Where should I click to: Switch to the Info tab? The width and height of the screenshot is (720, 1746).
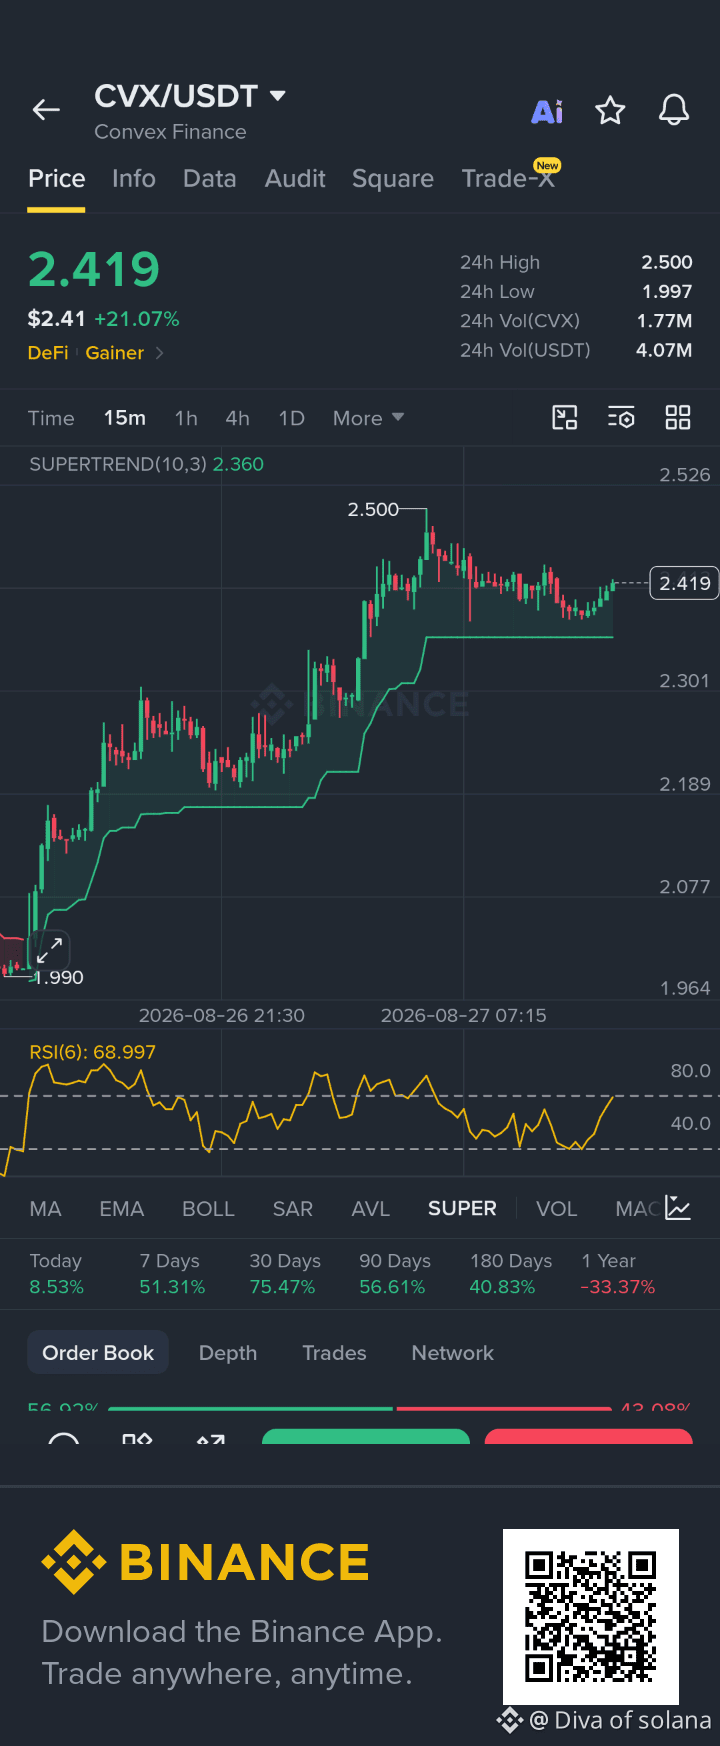(x=134, y=179)
